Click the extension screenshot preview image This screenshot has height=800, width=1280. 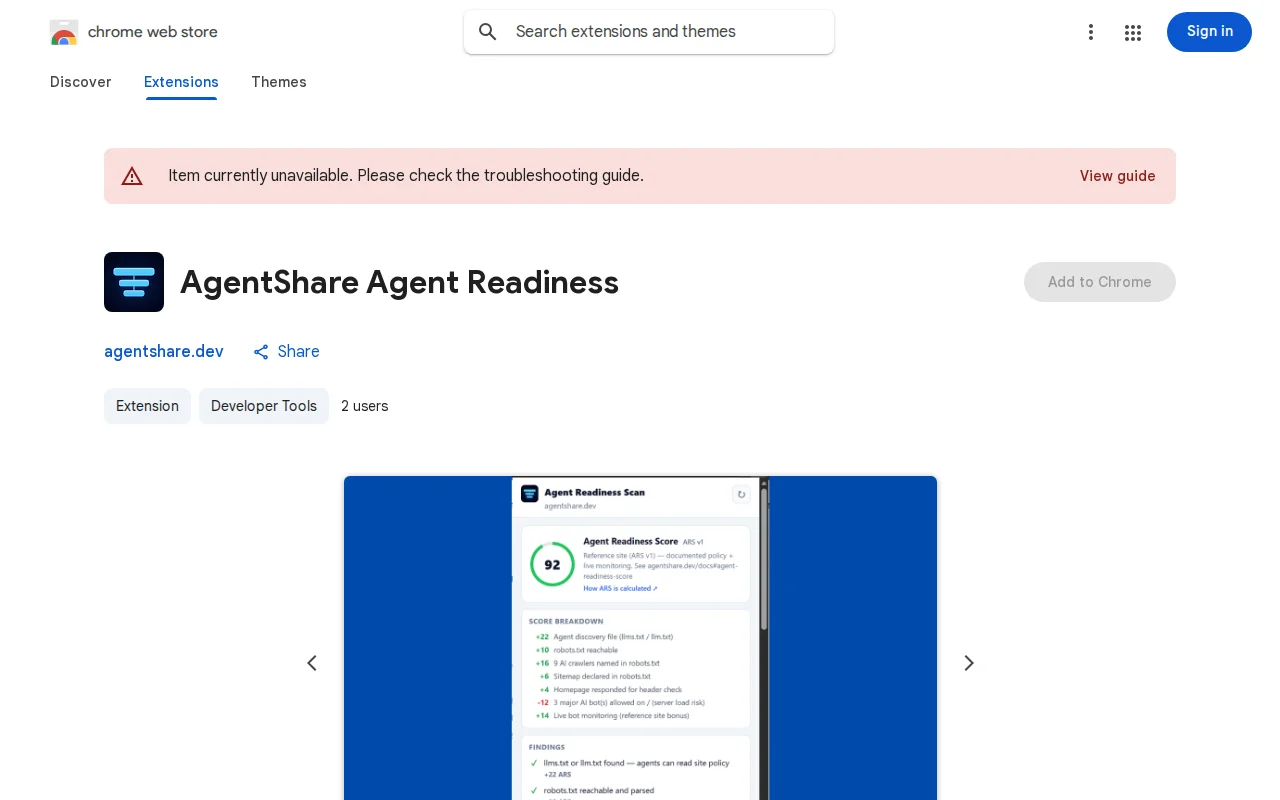pos(640,638)
